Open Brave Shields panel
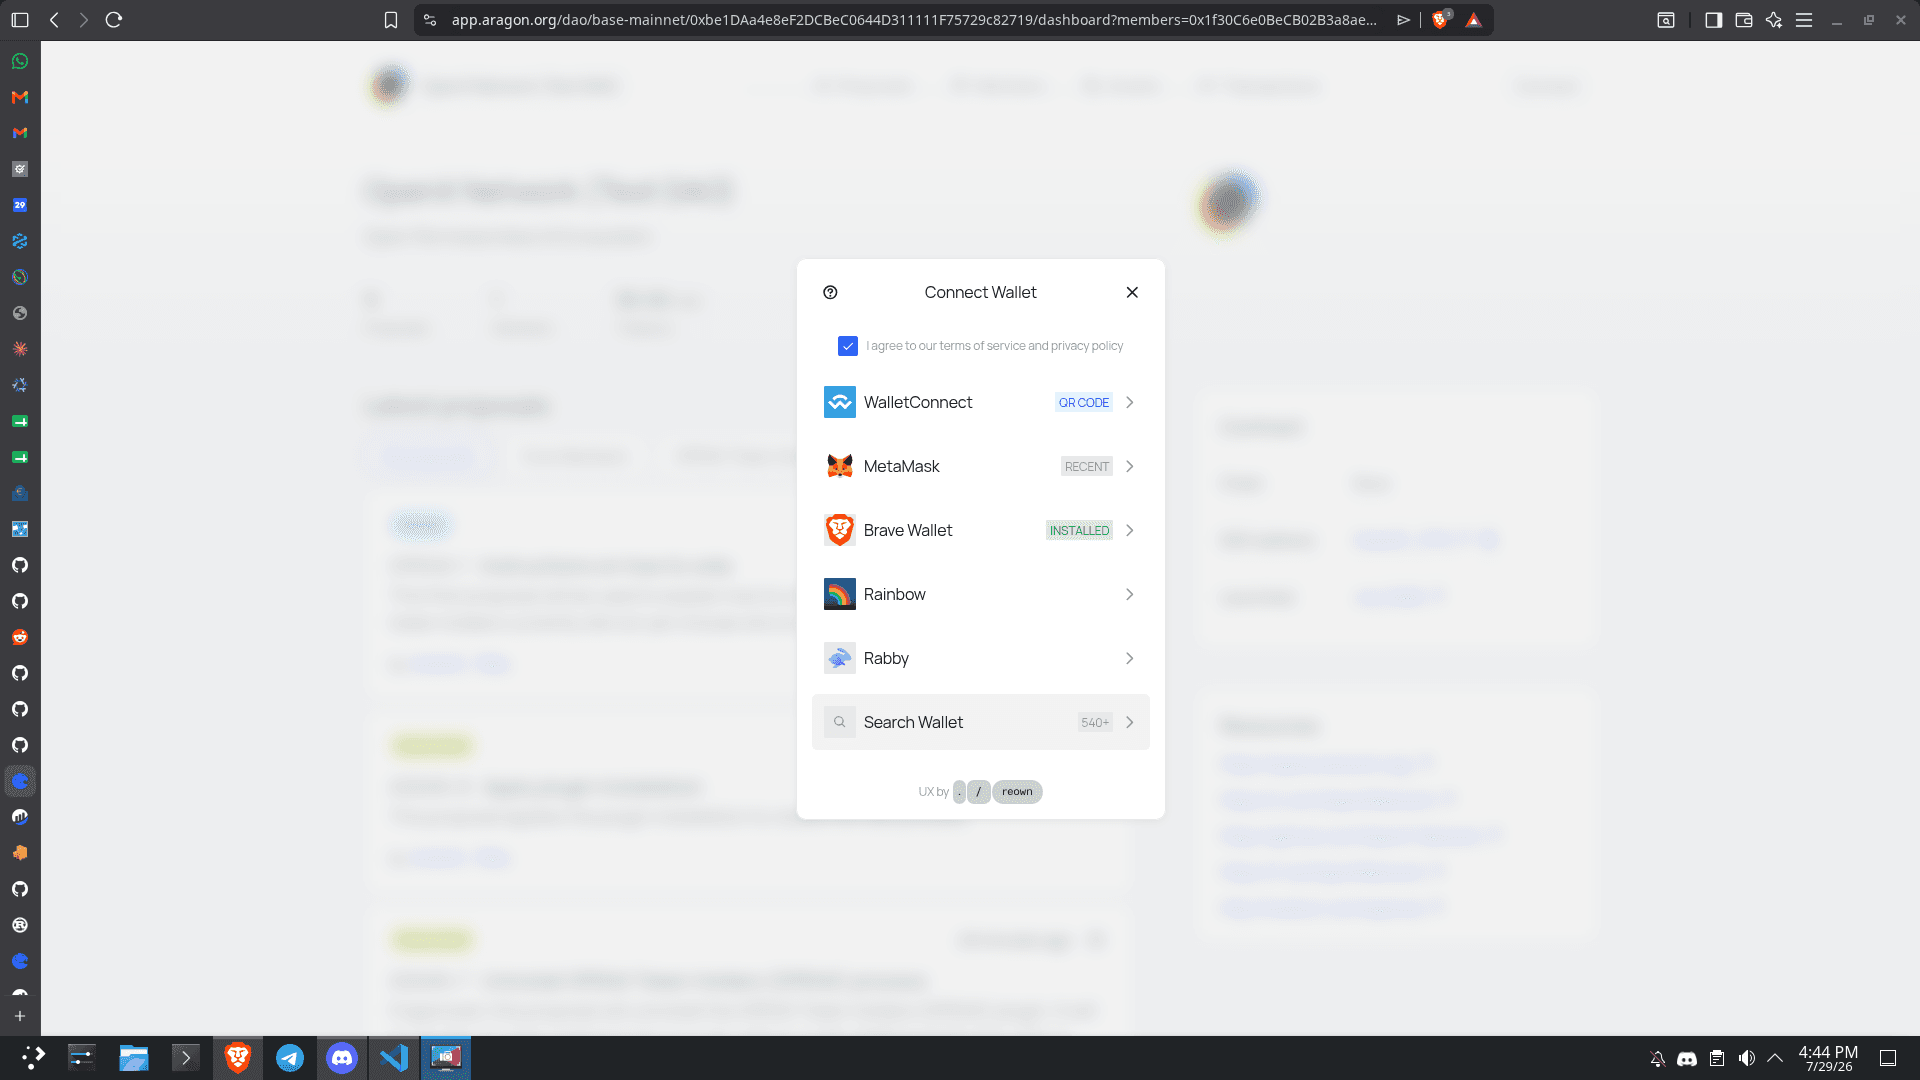The image size is (1920, 1080). click(x=1440, y=20)
